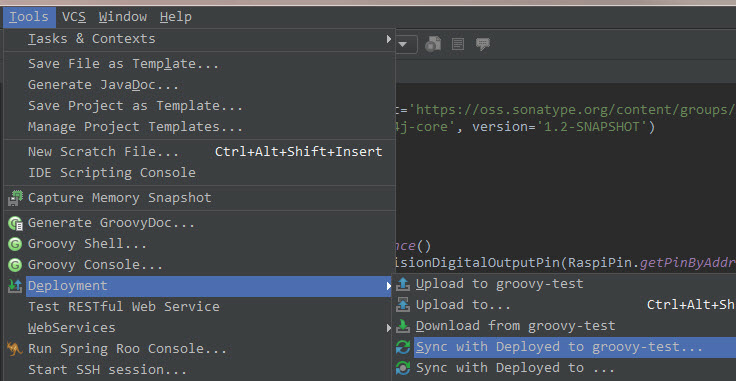Expand the WebServices submenu

pos(199,328)
